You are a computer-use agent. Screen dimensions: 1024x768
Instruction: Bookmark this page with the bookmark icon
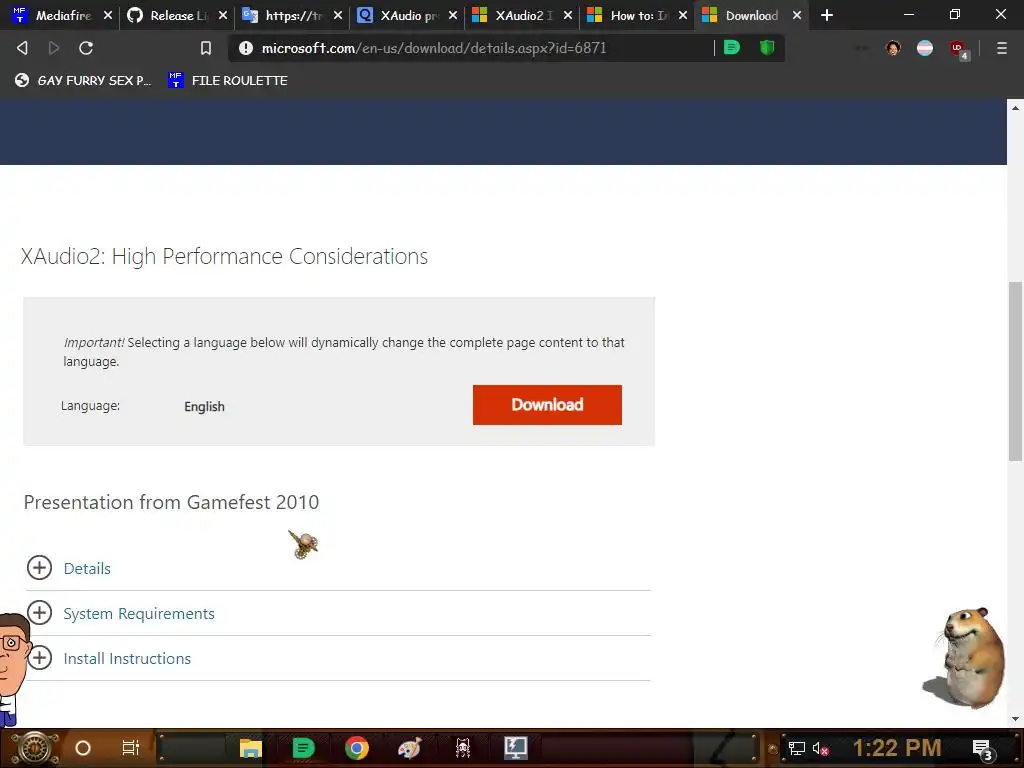(206, 48)
